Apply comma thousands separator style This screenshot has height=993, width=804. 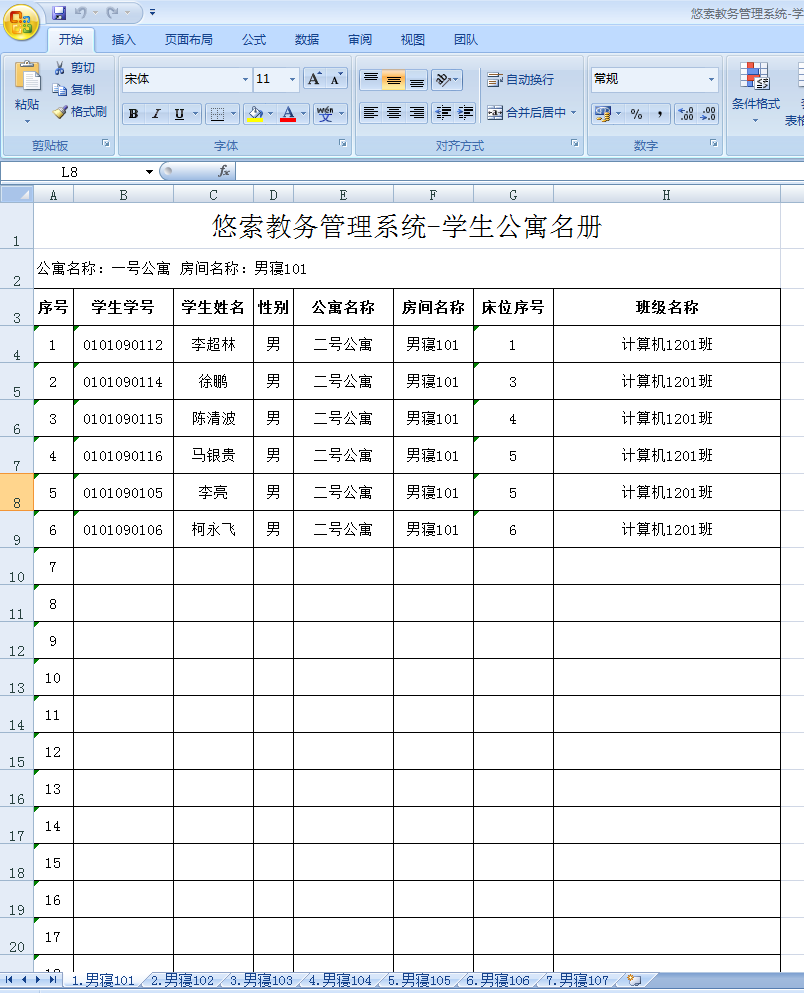[x=660, y=114]
